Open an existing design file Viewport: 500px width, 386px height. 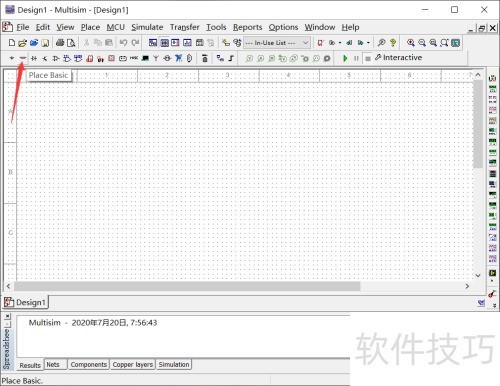pos(22,43)
